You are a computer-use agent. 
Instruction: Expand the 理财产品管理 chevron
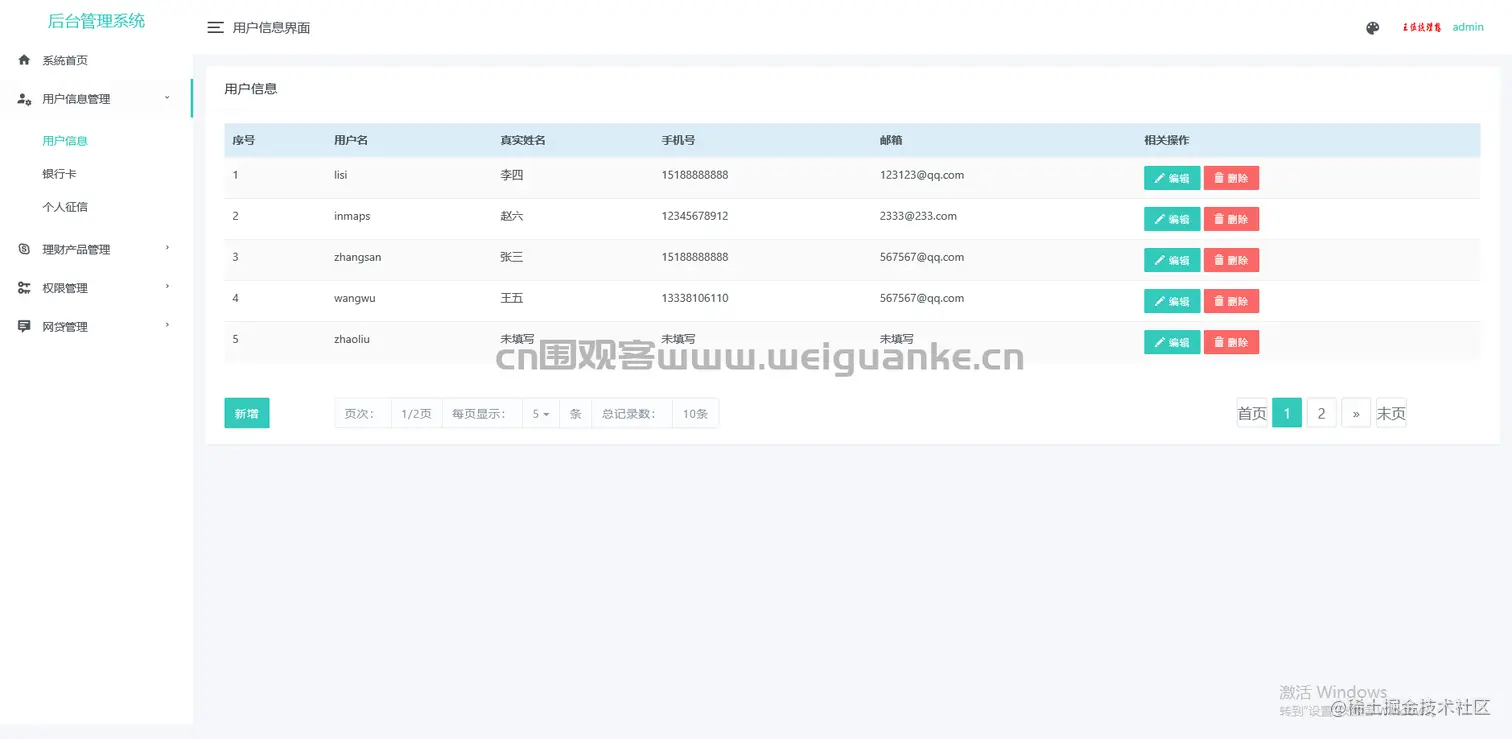click(x=167, y=247)
